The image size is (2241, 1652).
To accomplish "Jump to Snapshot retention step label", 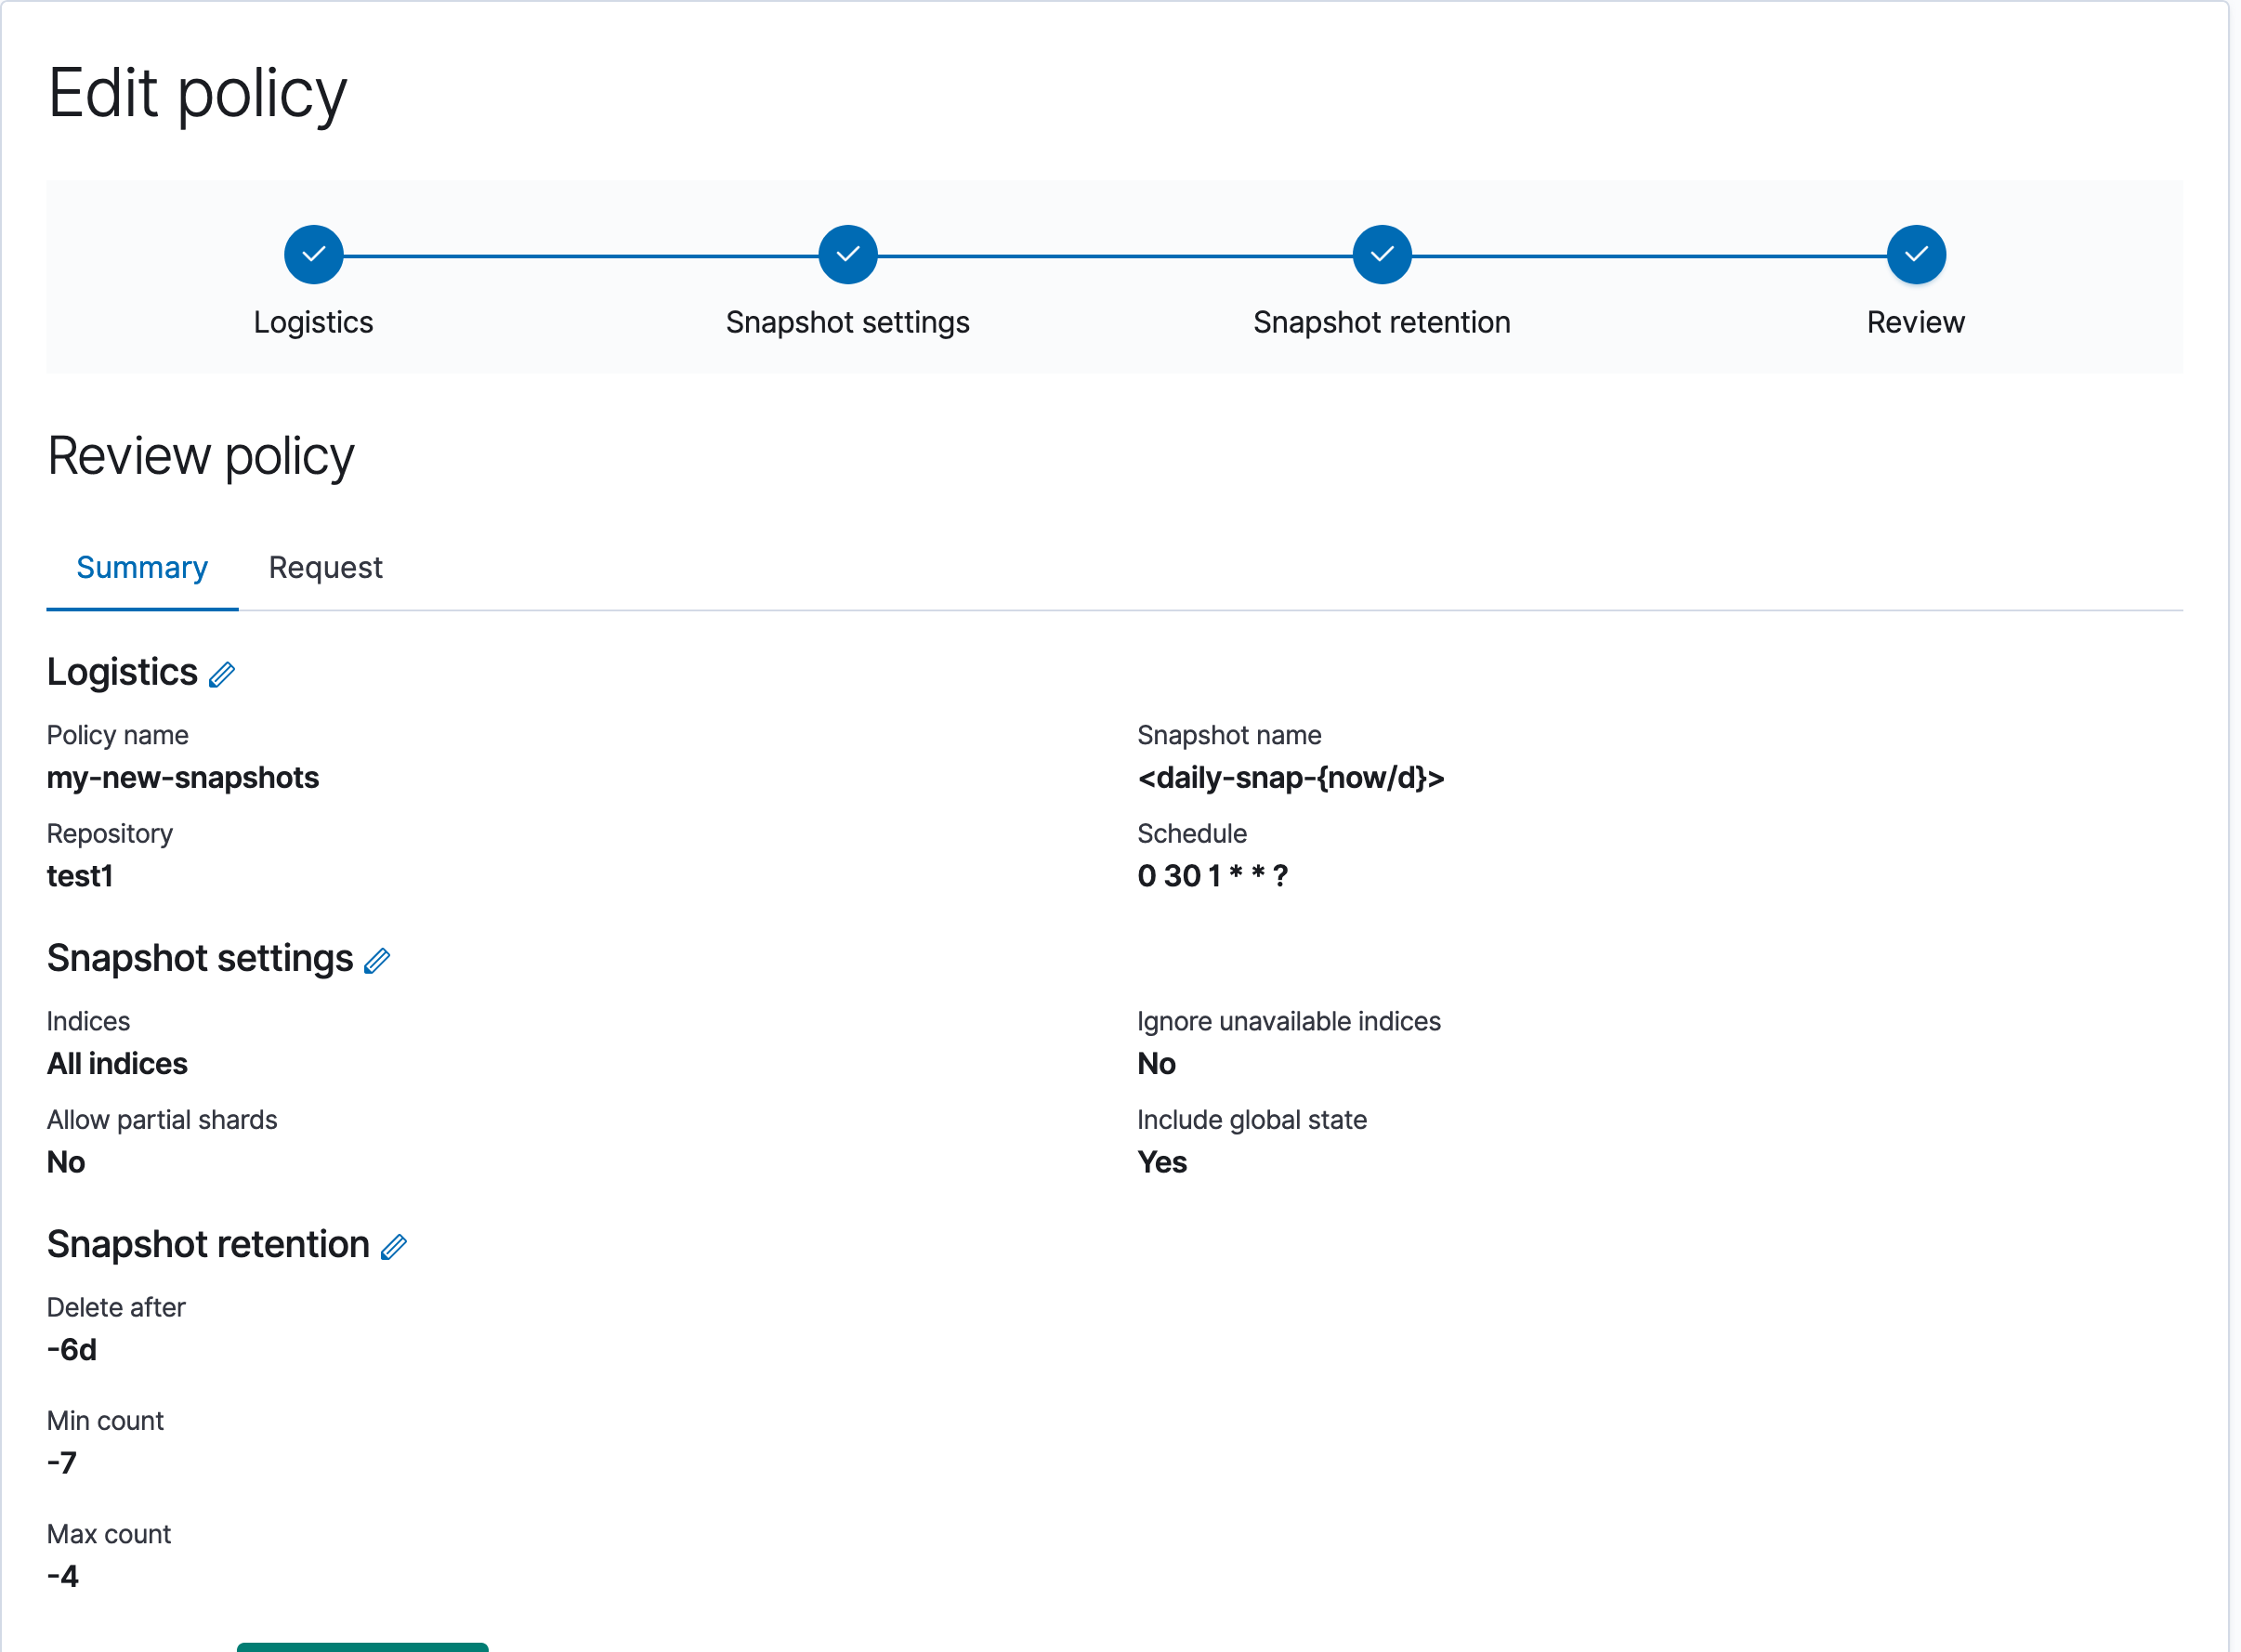I will pyautogui.click(x=1381, y=322).
